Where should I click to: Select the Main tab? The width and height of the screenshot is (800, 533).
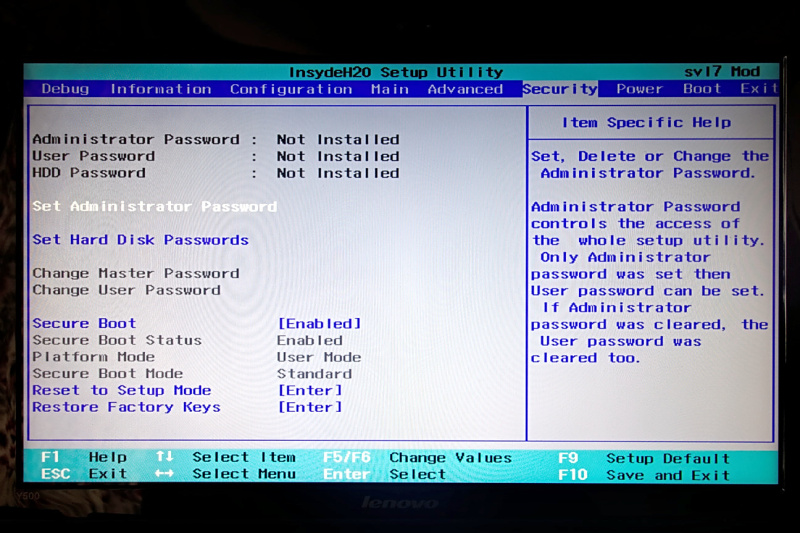(x=389, y=89)
